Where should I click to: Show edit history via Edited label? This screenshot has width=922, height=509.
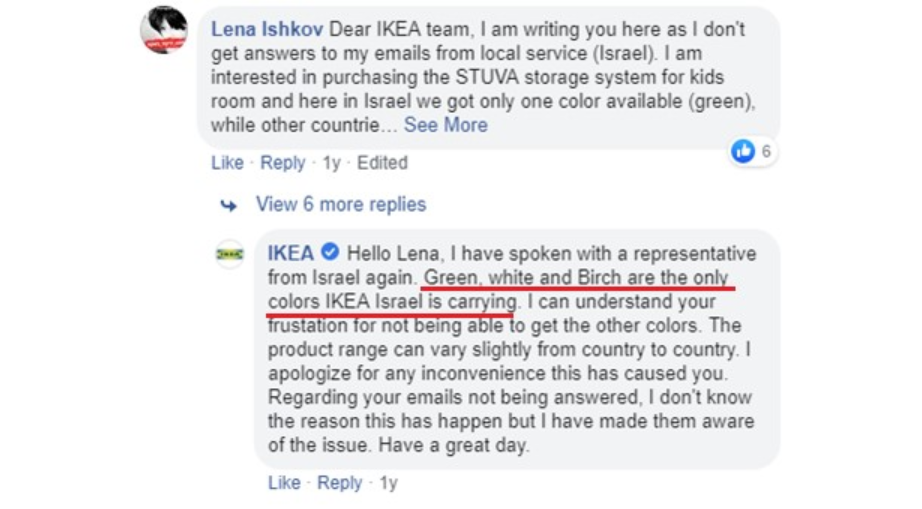(x=382, y=162)
